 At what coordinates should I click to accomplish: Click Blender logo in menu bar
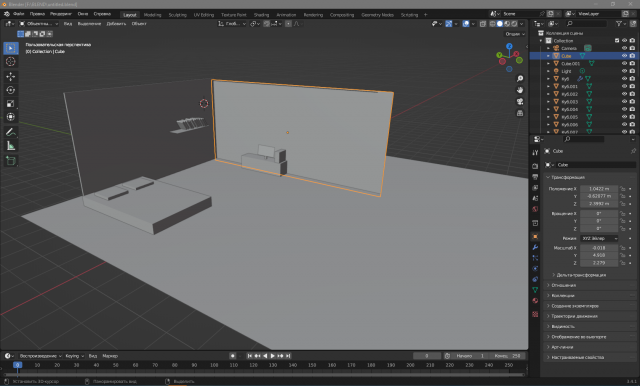7,14
